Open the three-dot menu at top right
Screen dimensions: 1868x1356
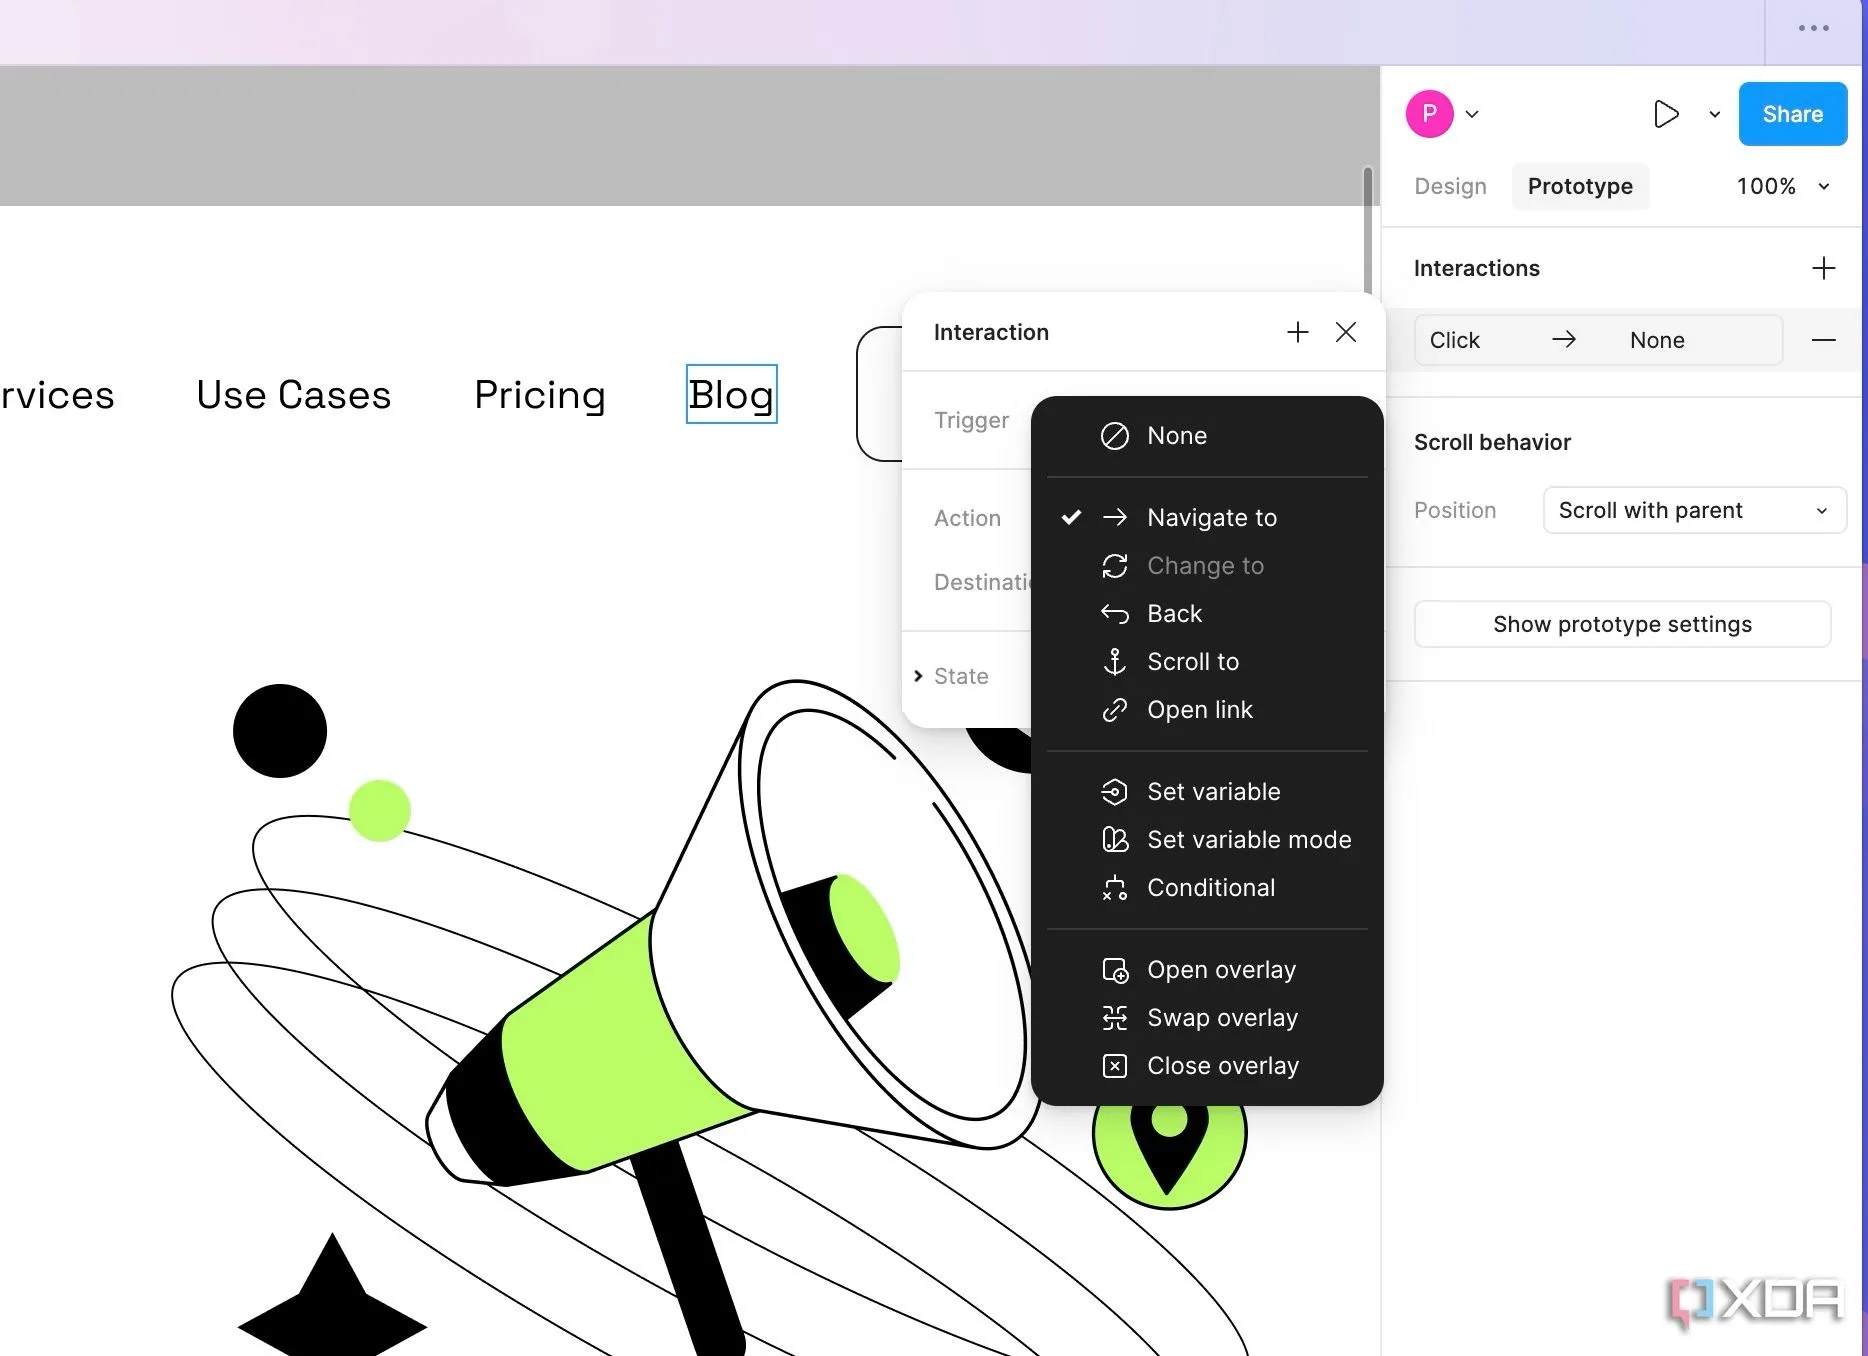[1813, 28]
